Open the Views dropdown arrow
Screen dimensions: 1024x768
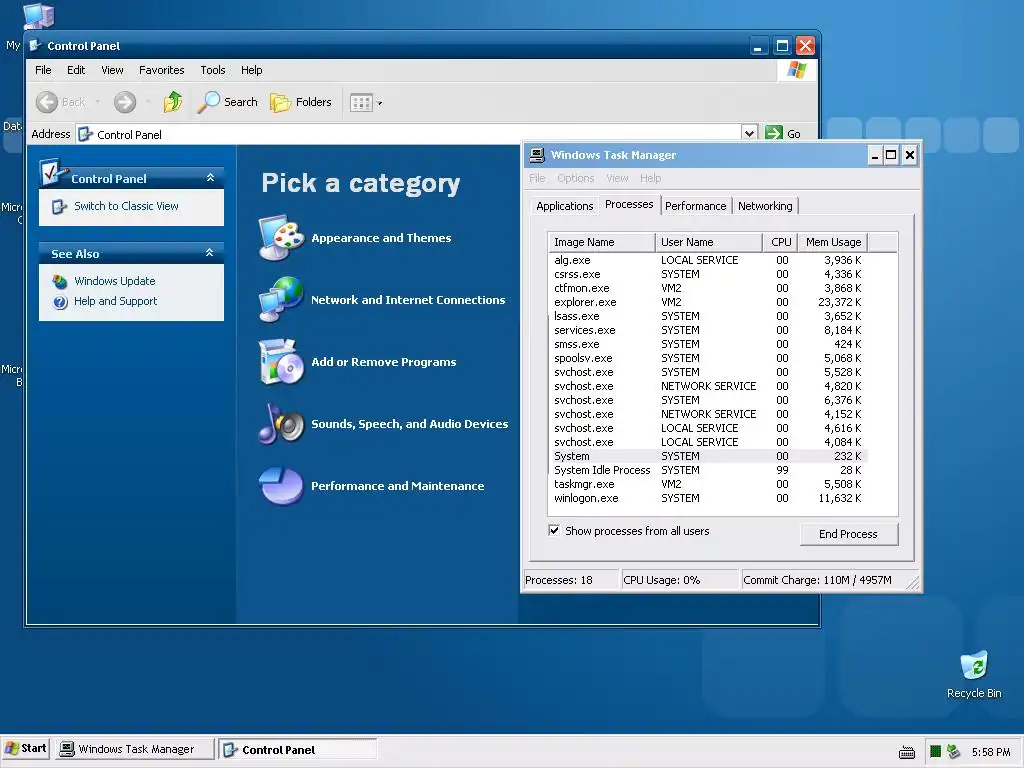[379, 103]
